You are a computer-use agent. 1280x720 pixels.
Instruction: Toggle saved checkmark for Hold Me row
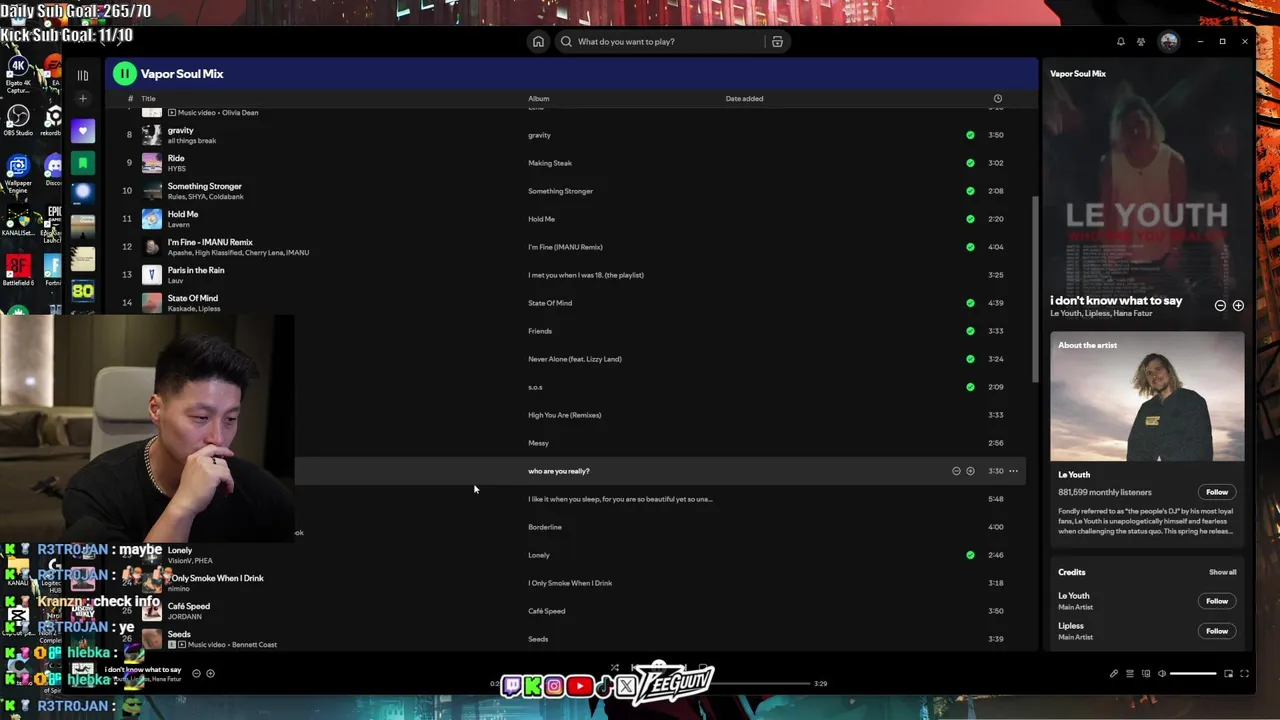(x=970, y=219)
